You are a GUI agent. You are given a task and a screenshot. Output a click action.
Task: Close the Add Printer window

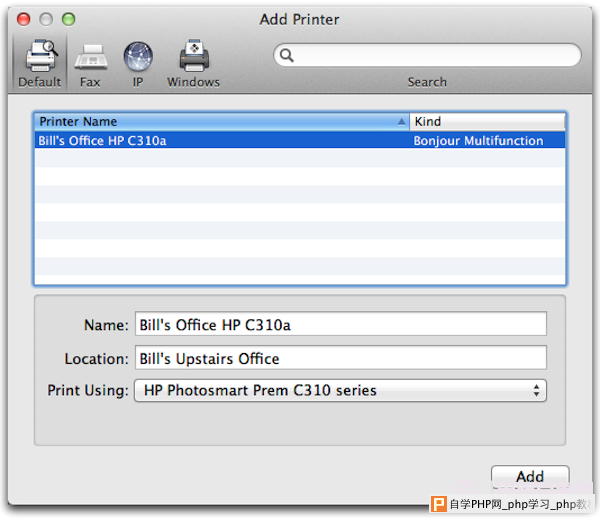24,19
